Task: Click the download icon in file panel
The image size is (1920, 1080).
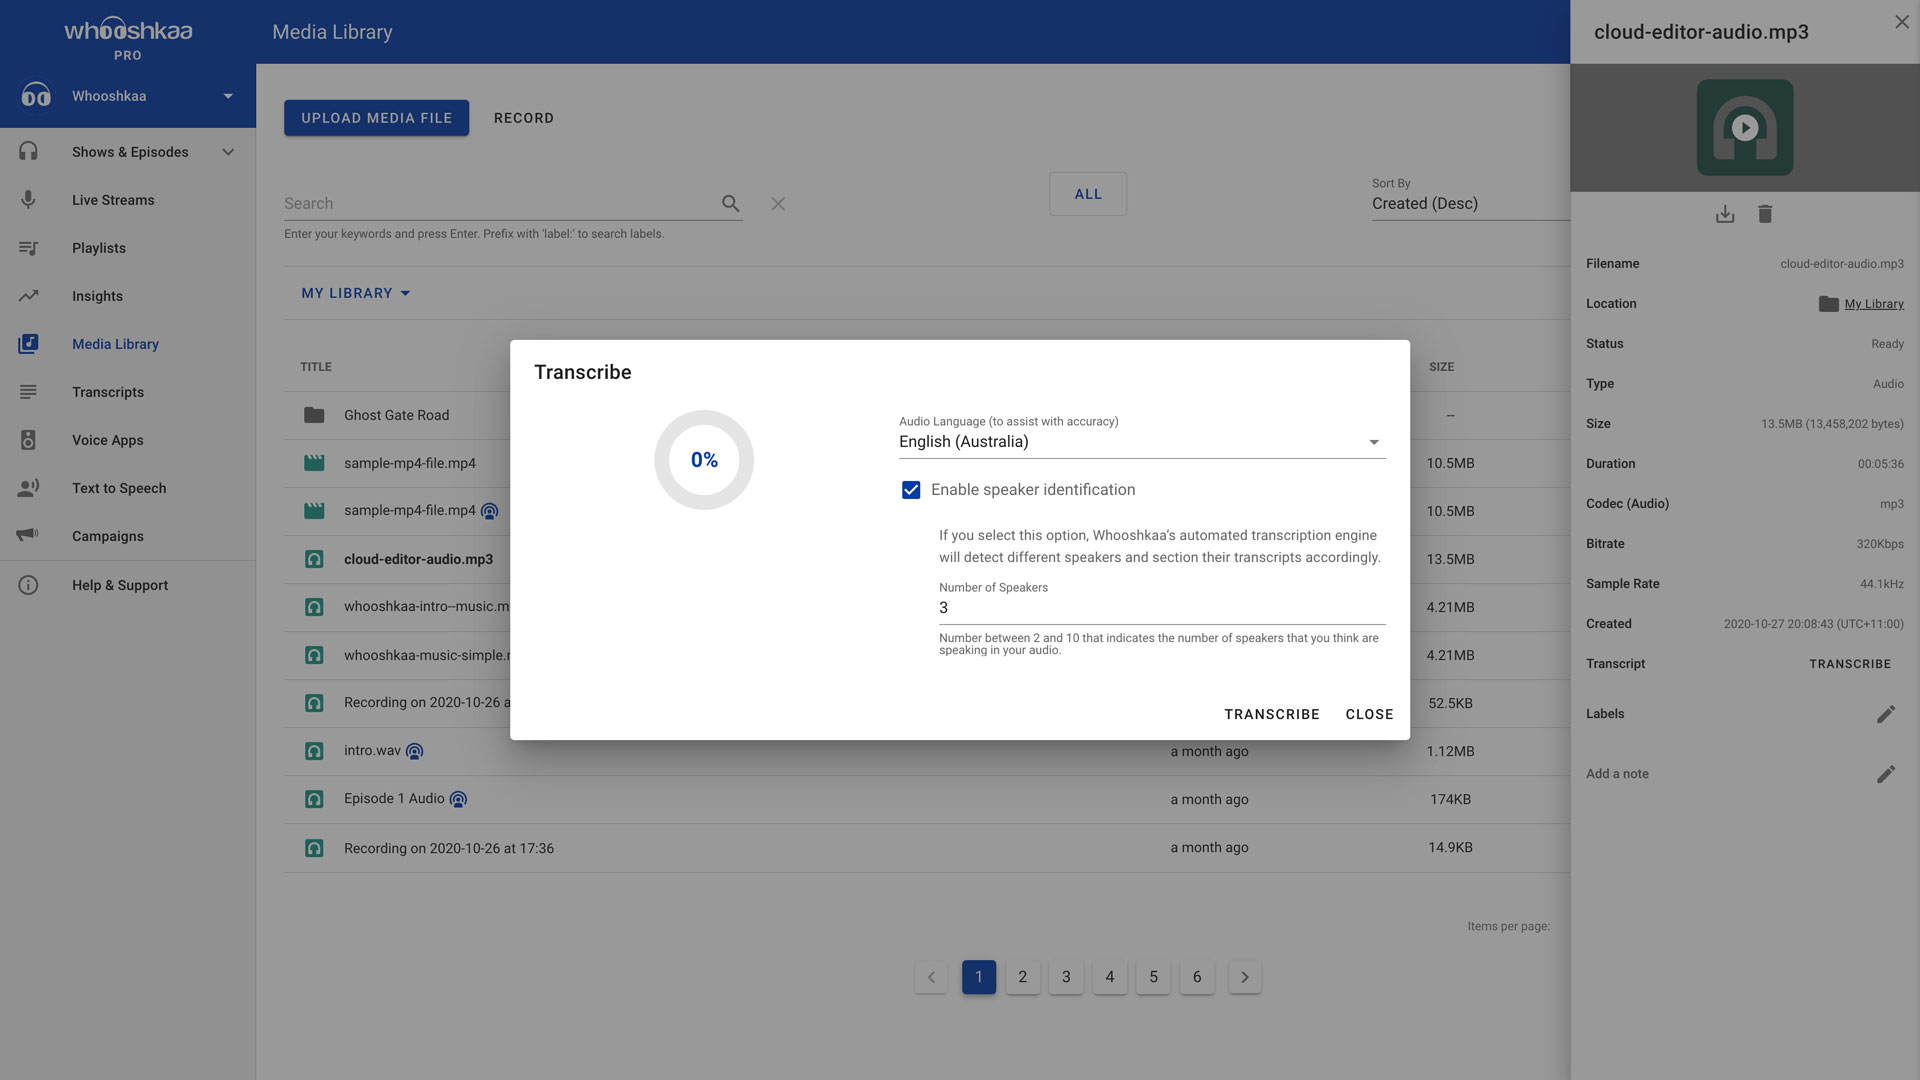Action: point(1725,214)
